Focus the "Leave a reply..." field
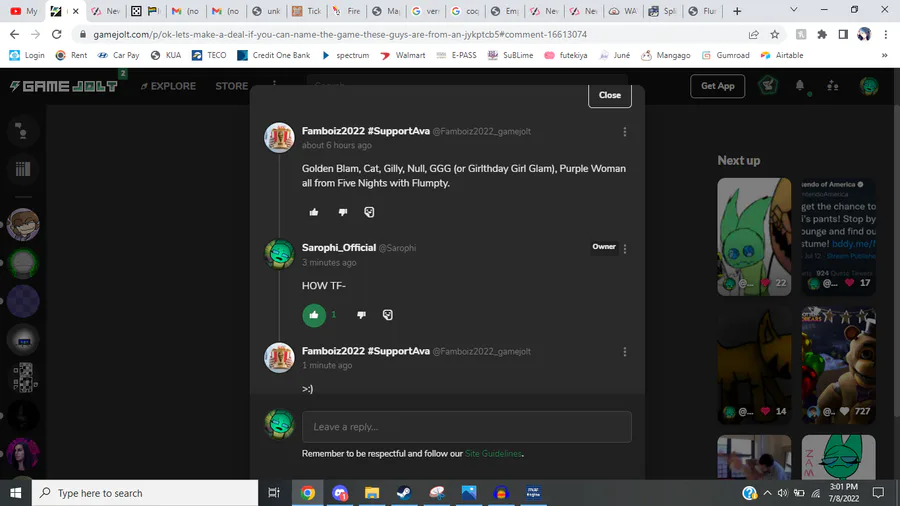Screen dimensions: 900x506 [x=467, y=427]
